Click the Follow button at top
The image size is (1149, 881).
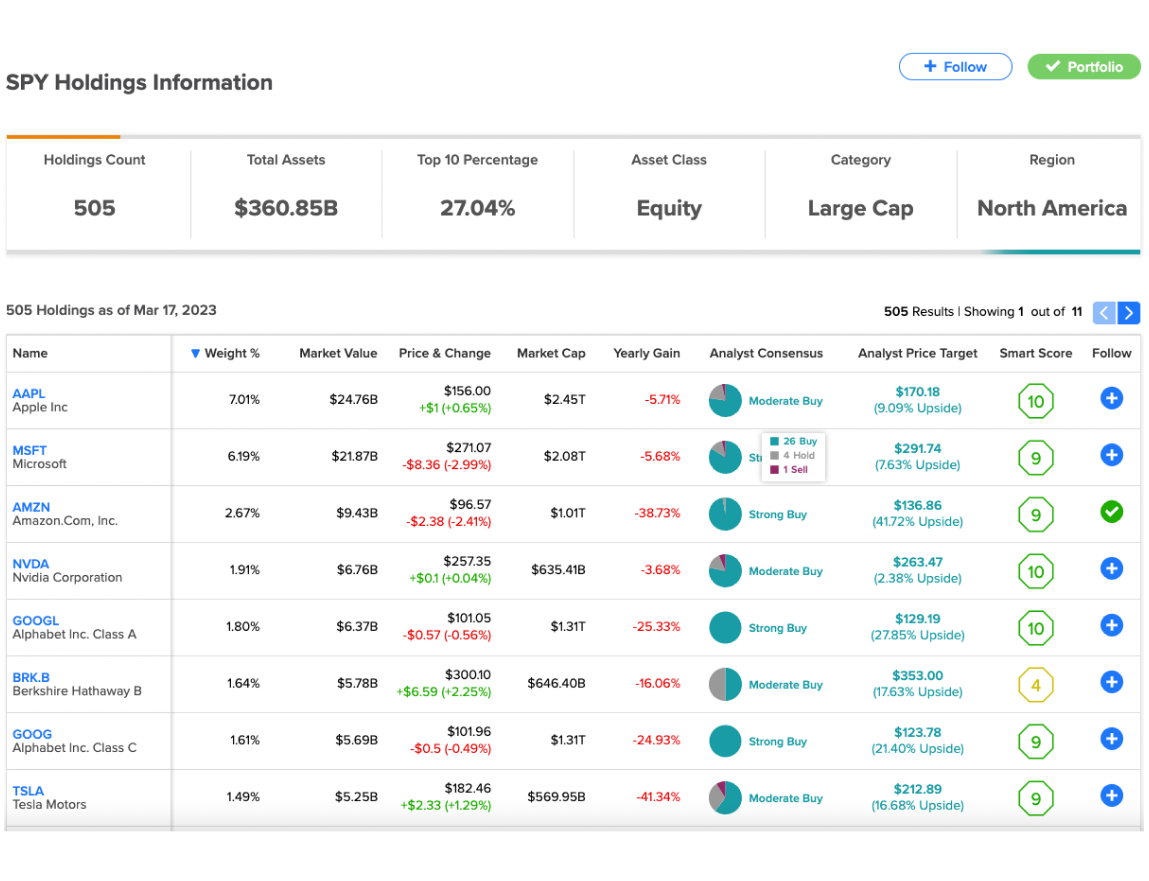point(955,67)
